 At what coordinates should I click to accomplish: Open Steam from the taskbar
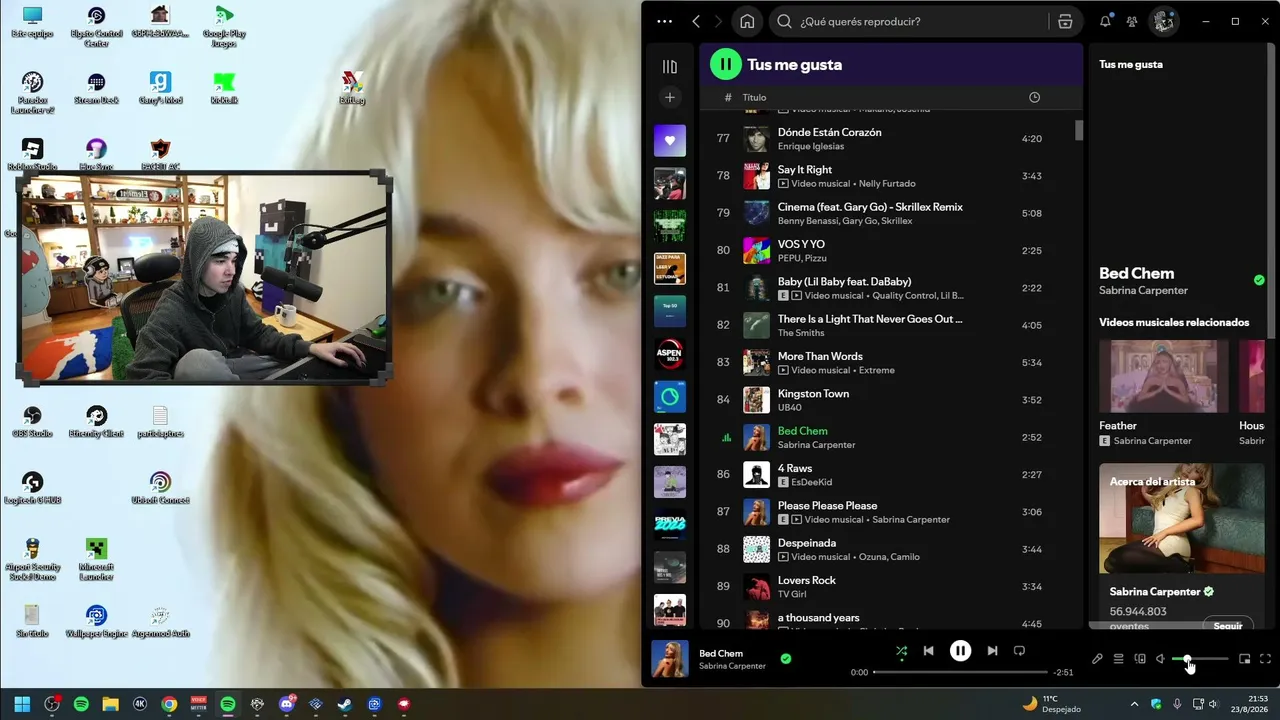[344, 704]
